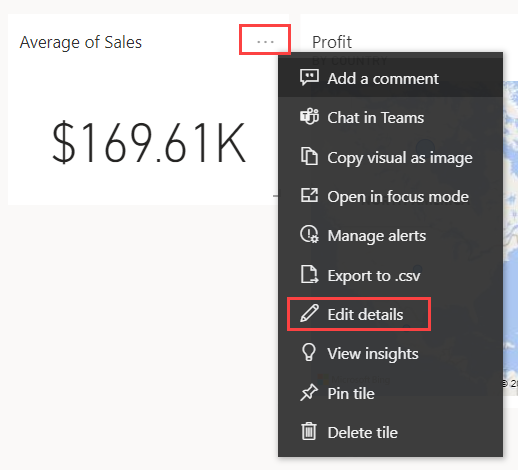Click the $169.61K card value
Image resolution: width=518 pixels, height=470 pixels.
[149, 143]
